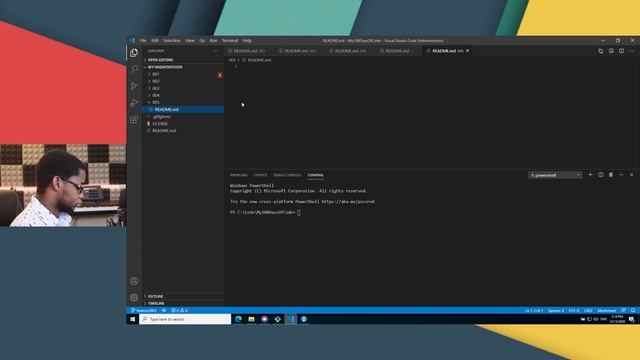This screenshot has width=640, height=360.
Task: Open the View menu
Action: coord(190,41)
